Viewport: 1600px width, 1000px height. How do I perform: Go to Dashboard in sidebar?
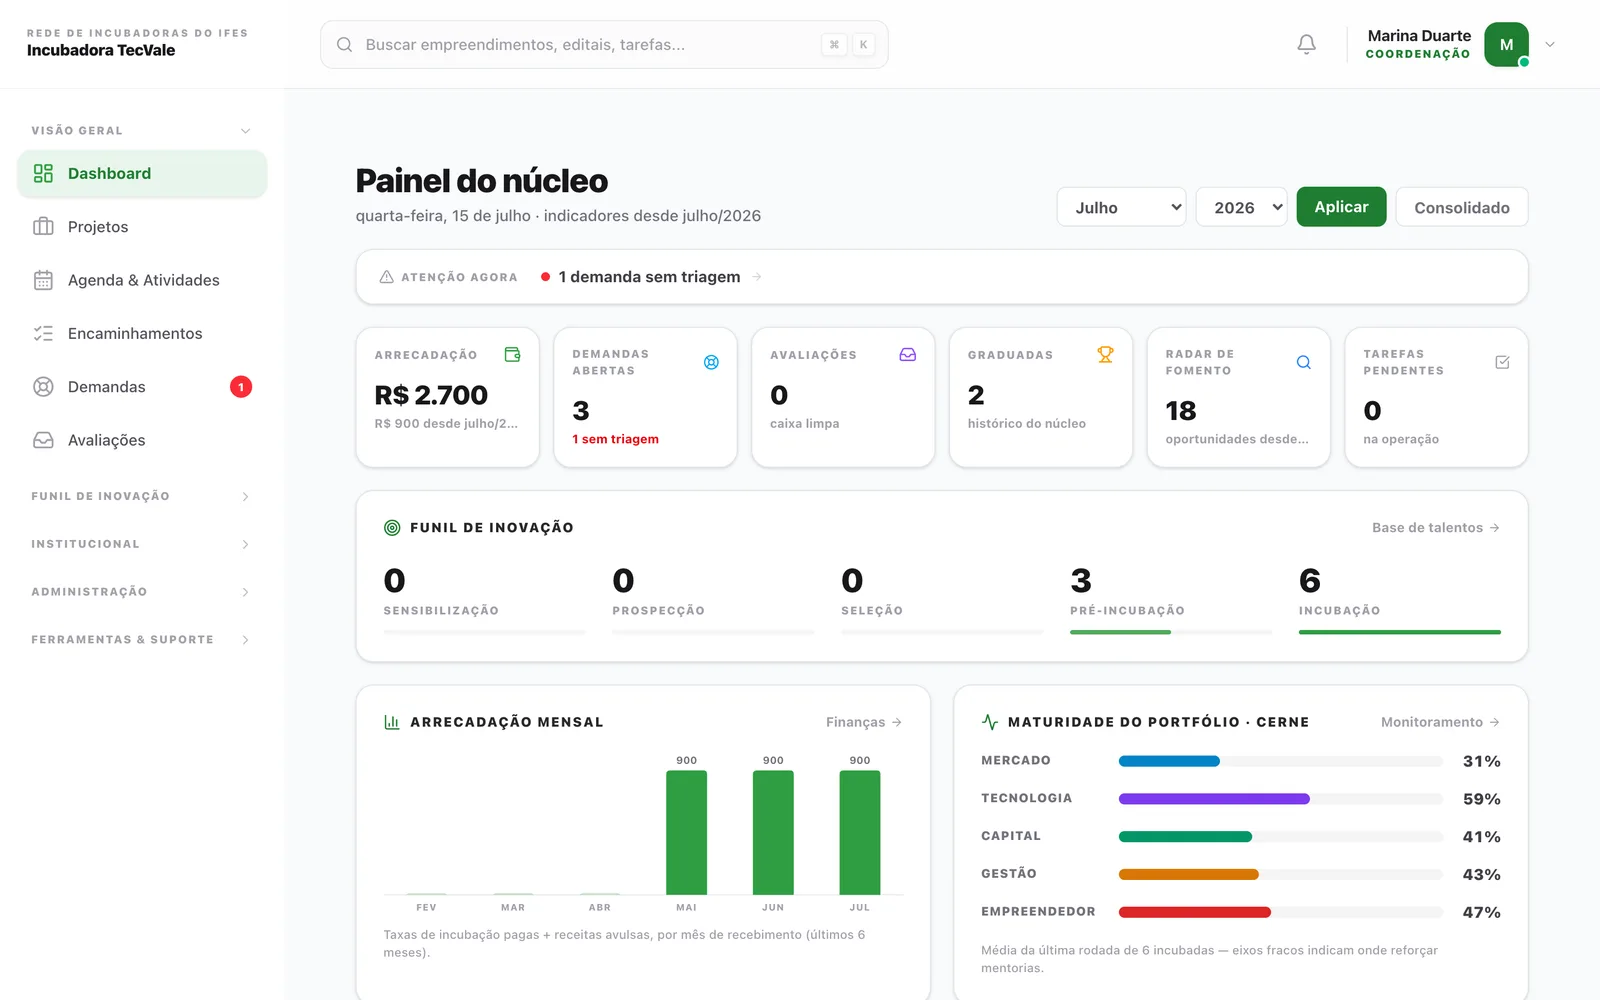(142, 174)
